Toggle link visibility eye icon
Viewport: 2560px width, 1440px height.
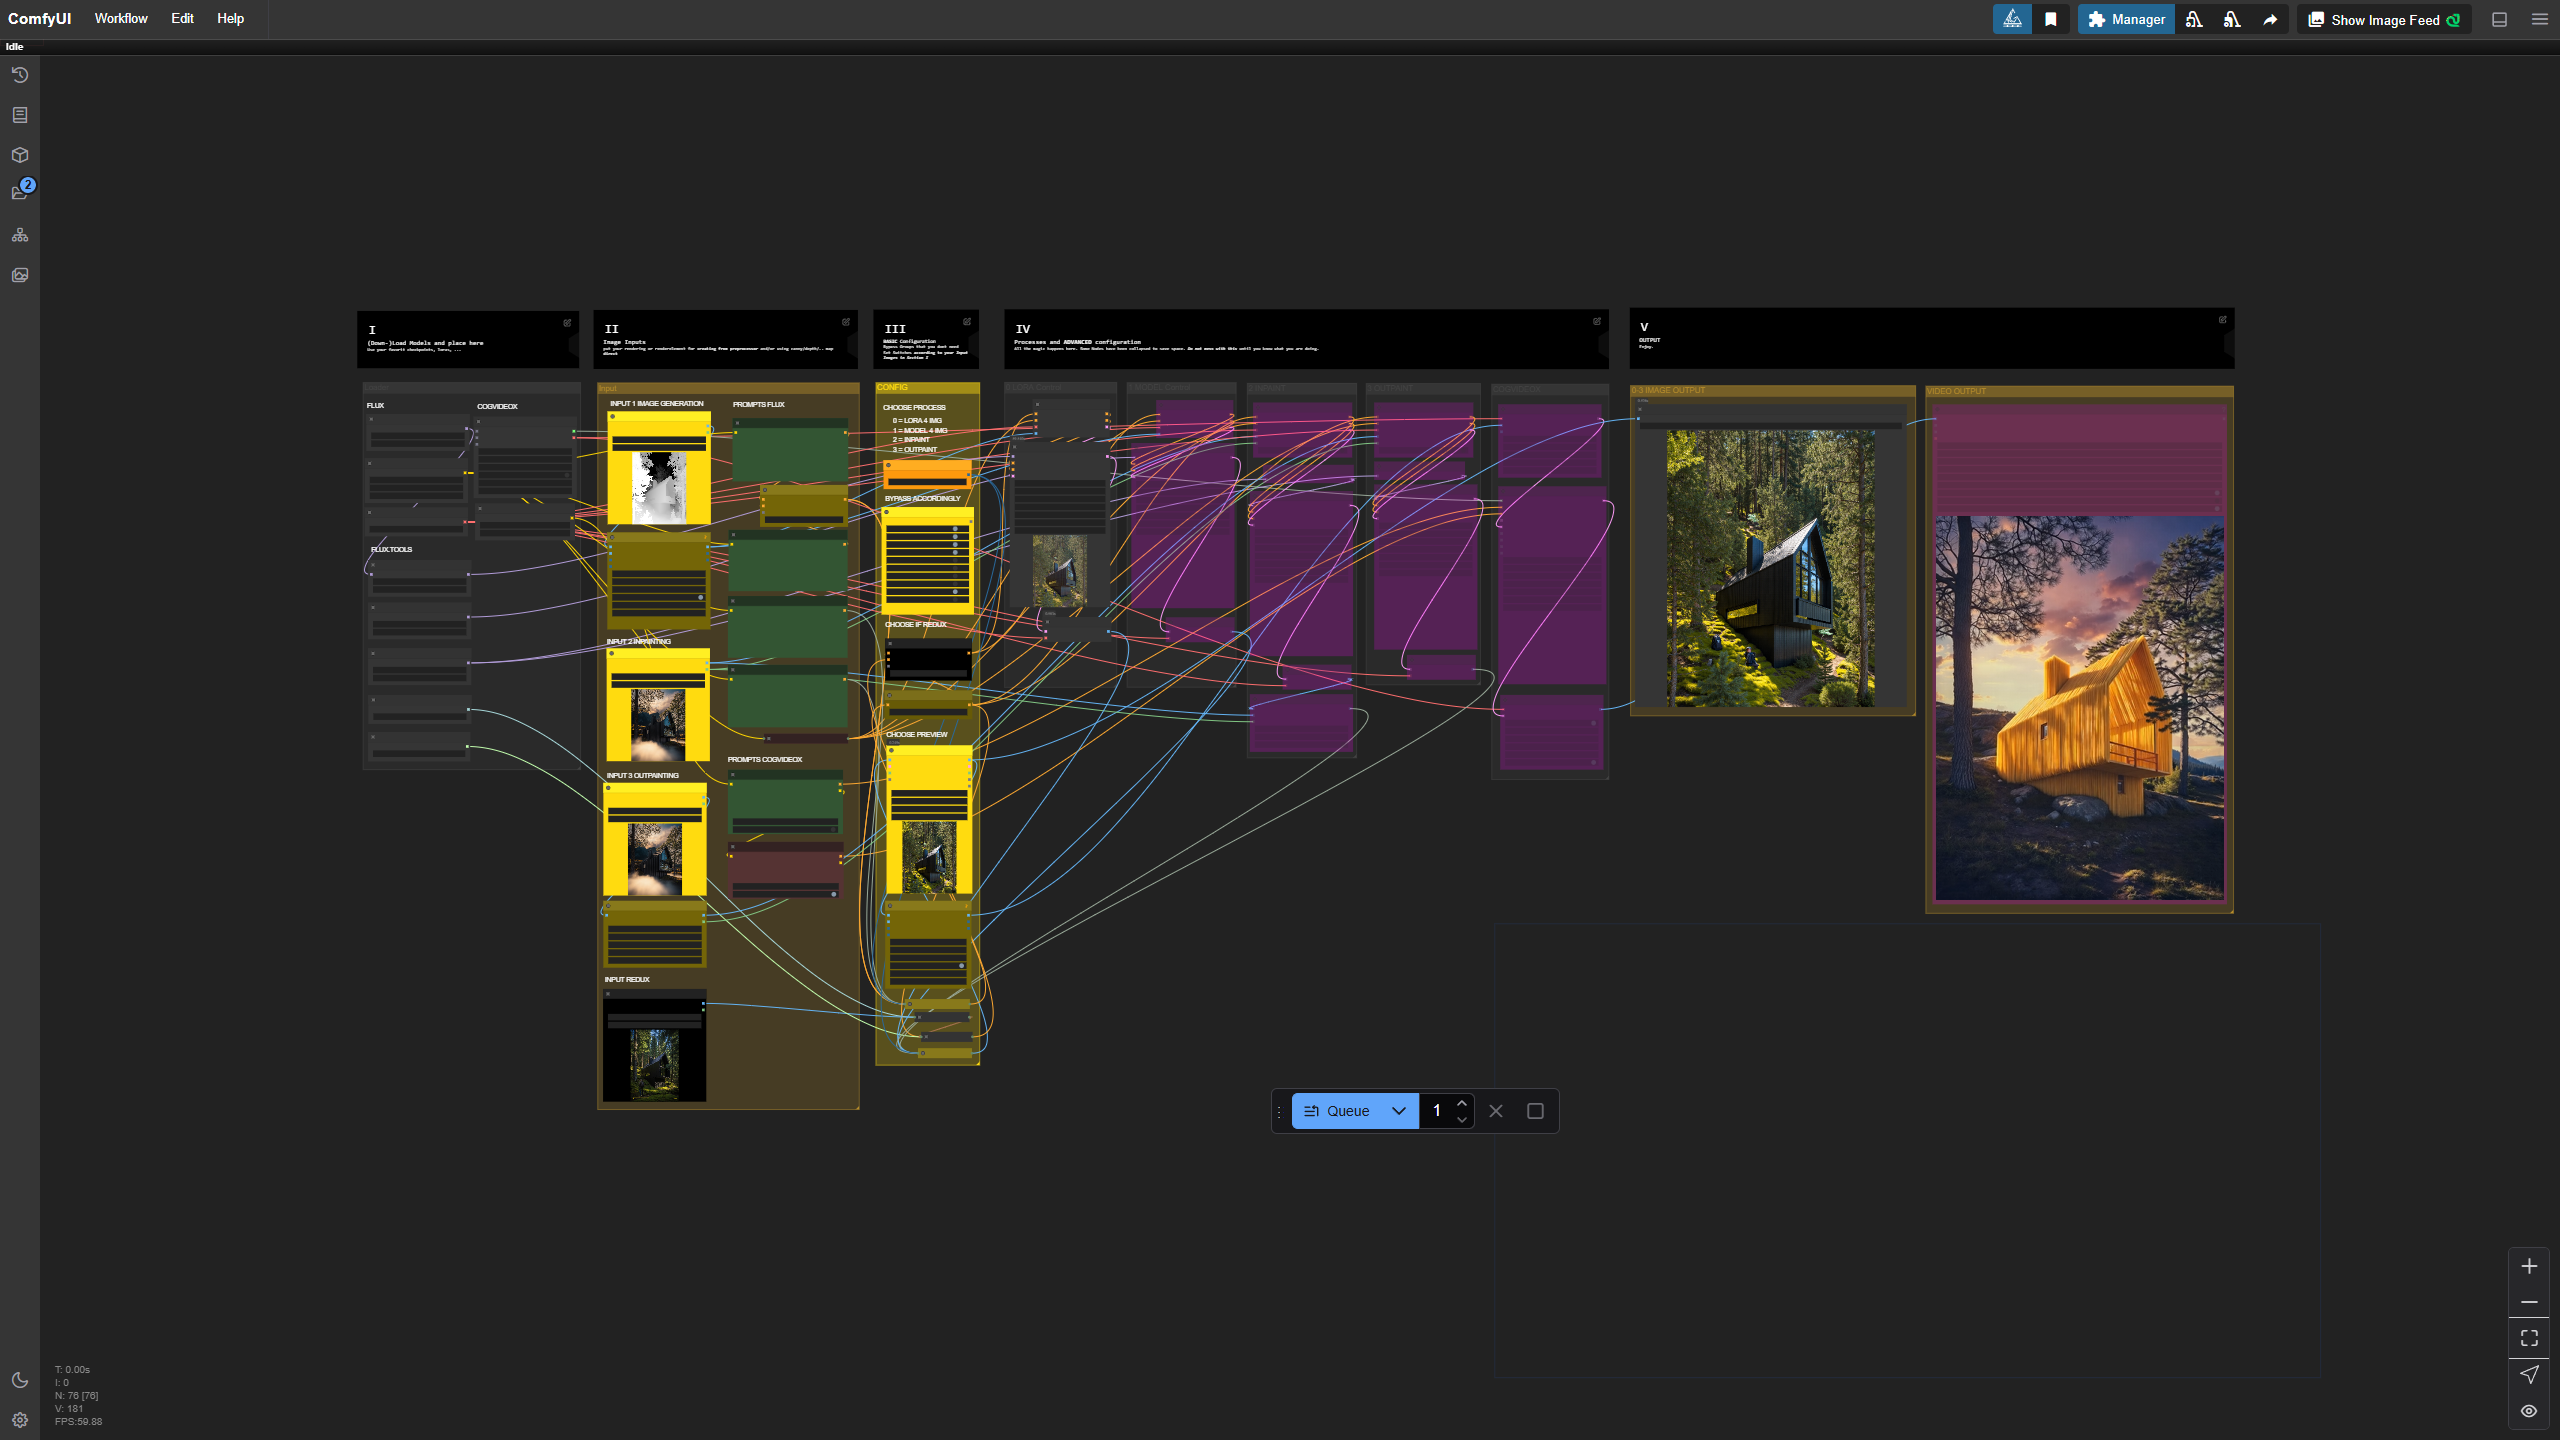(x=2529, y=1411)
